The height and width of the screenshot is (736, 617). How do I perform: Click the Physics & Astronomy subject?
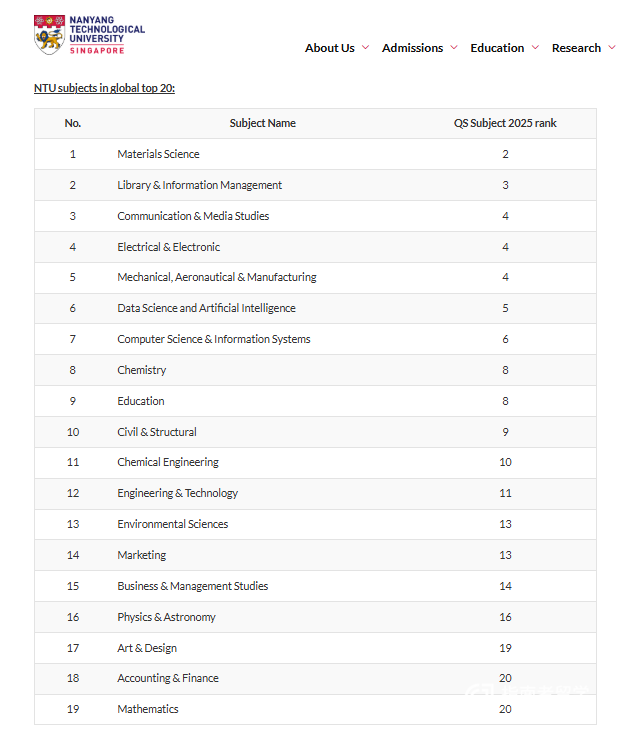pos(166,617)
